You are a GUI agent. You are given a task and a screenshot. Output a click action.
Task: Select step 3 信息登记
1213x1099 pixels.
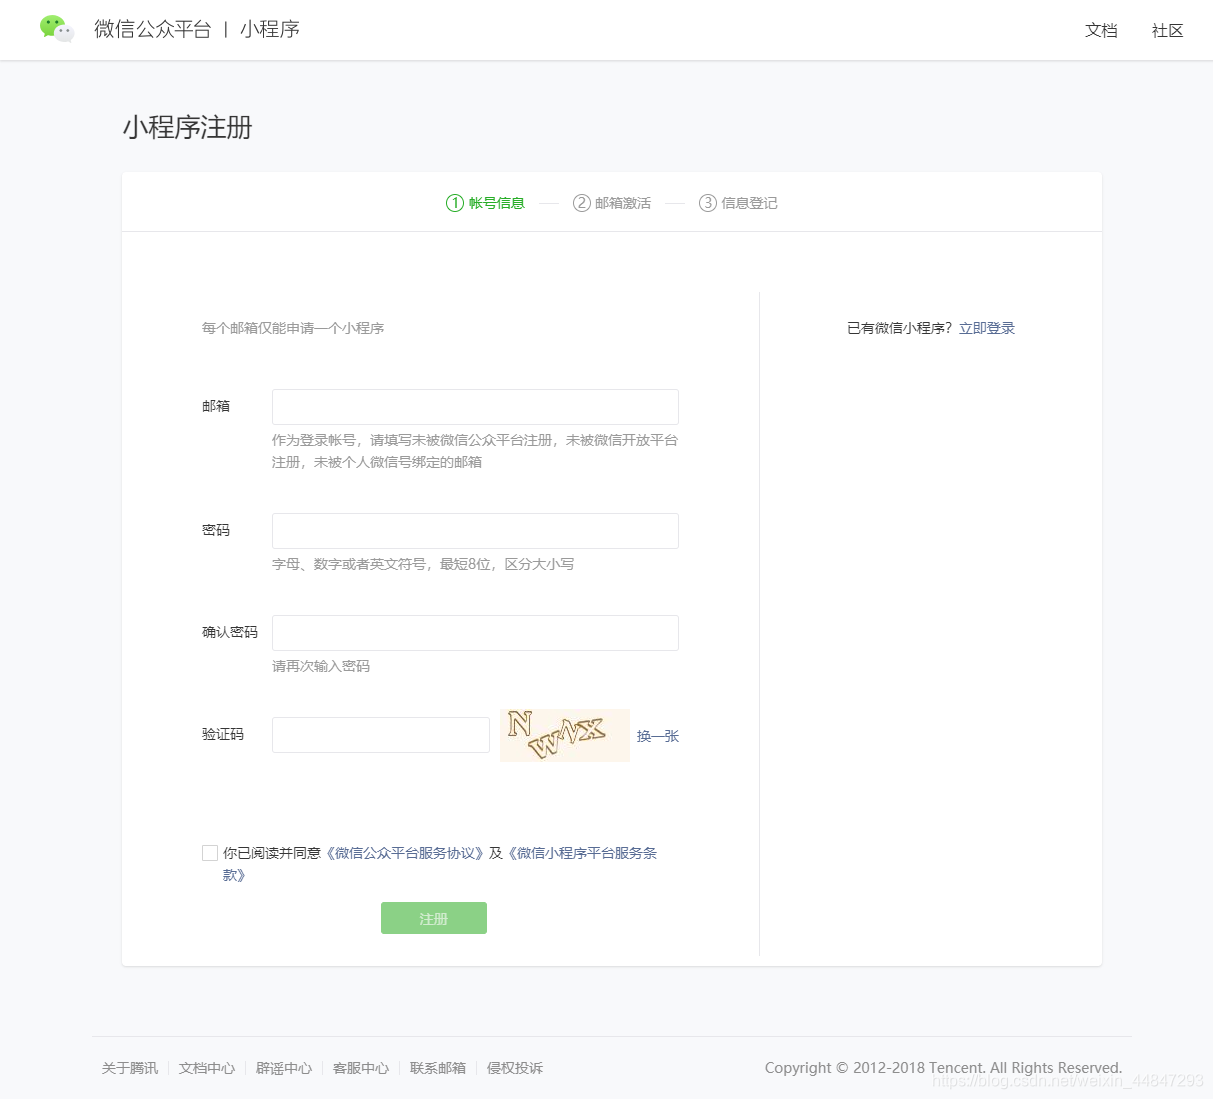(738, 203)
